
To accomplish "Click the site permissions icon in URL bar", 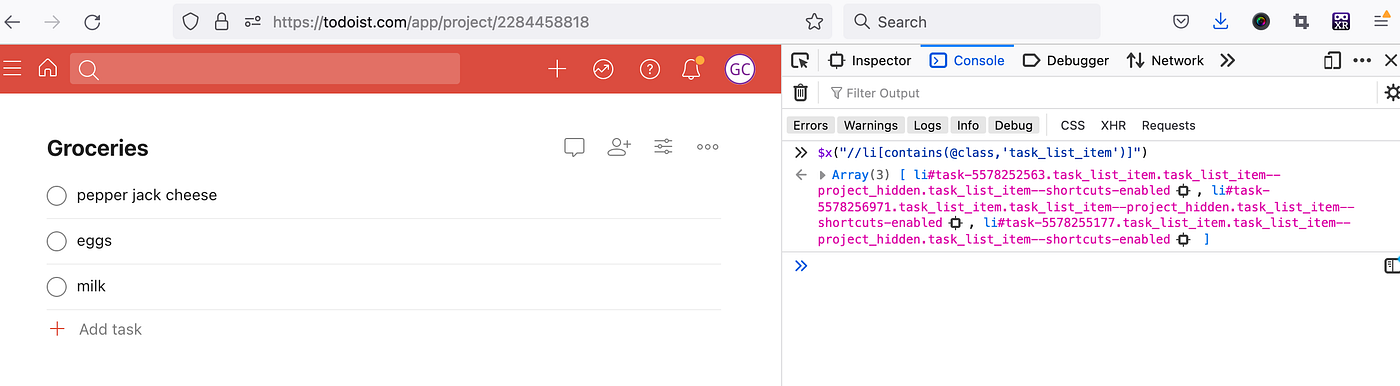I will 253,21.
